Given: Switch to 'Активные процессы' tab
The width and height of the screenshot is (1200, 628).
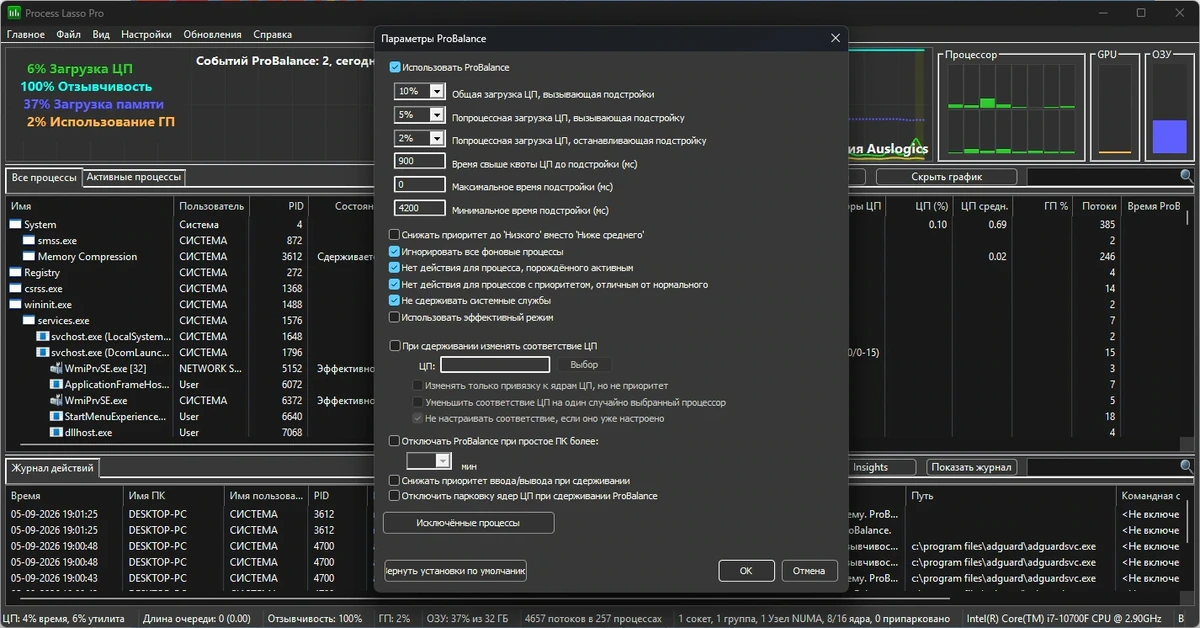Looking at the screenshot, I should pos(134,177).
